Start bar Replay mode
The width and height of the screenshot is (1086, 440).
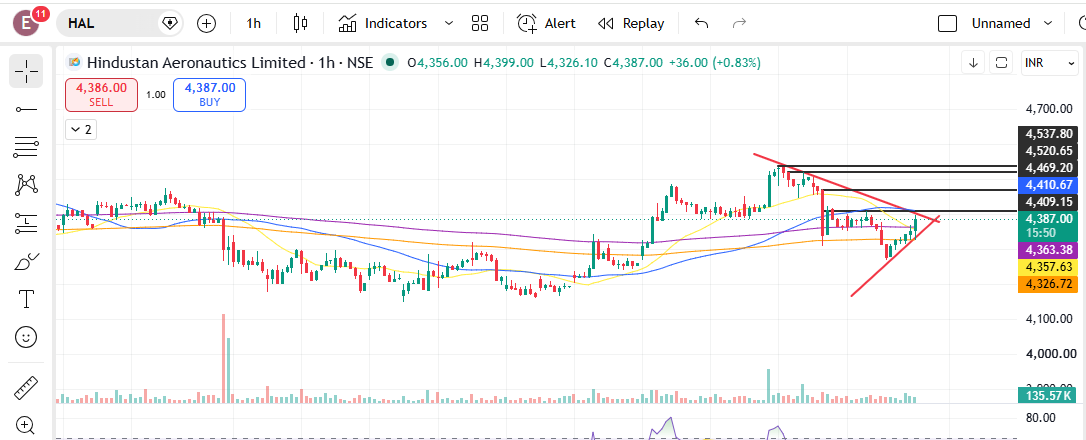click(x=631, y=24)
